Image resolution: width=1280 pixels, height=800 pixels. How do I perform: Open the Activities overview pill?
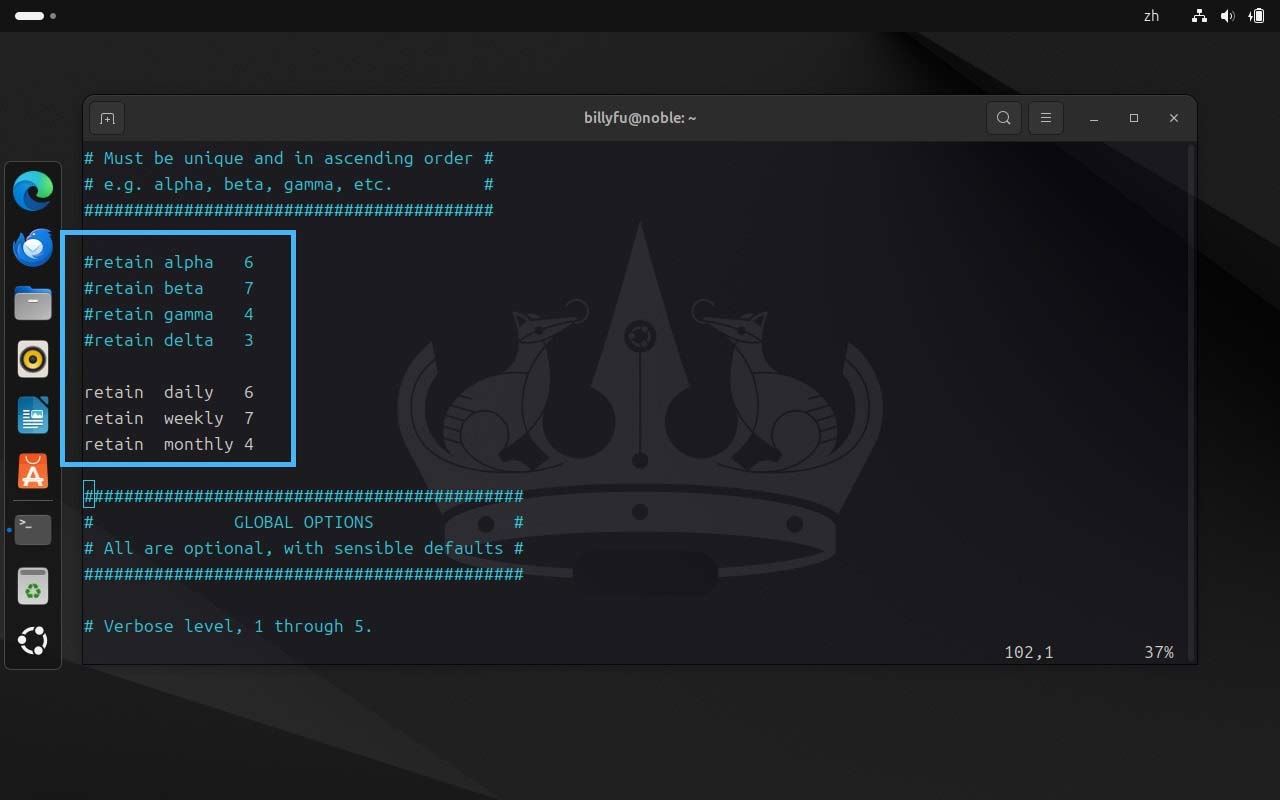pyautogui.click(x=35, y=16)
